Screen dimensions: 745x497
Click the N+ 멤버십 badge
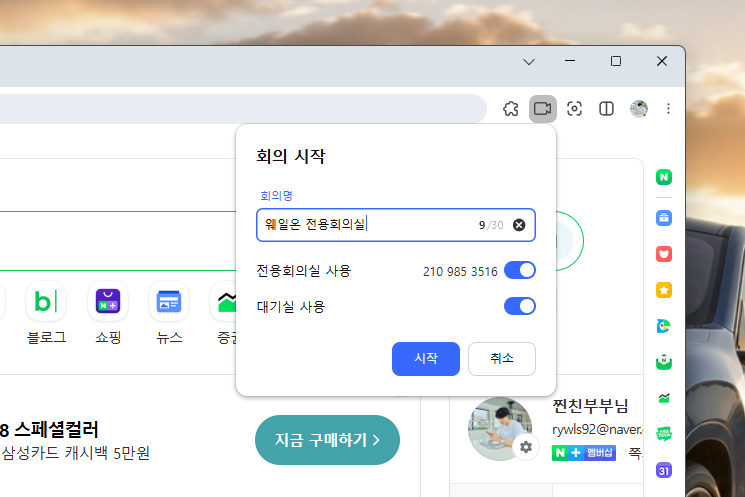point(584,453)
